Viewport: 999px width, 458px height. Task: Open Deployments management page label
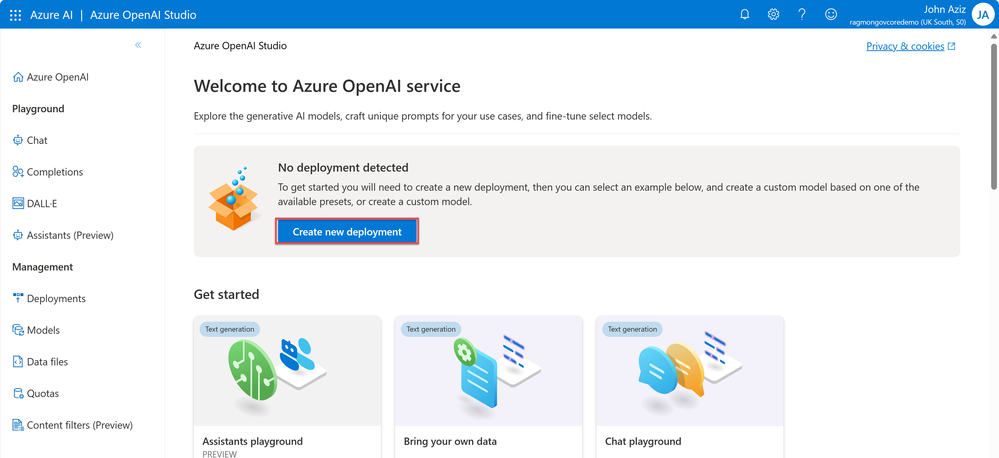[x=56, y=298]
